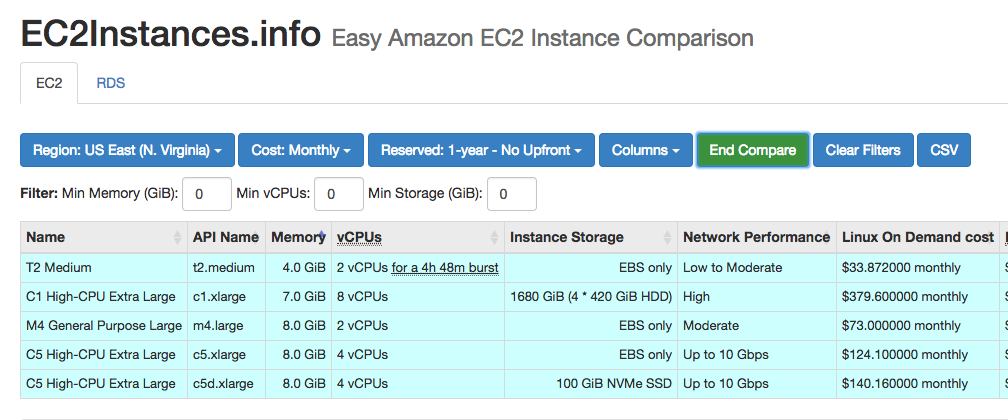Switch to the RDS tab
The height and width of the screenshot is (420, 1008).
point(111,83)
